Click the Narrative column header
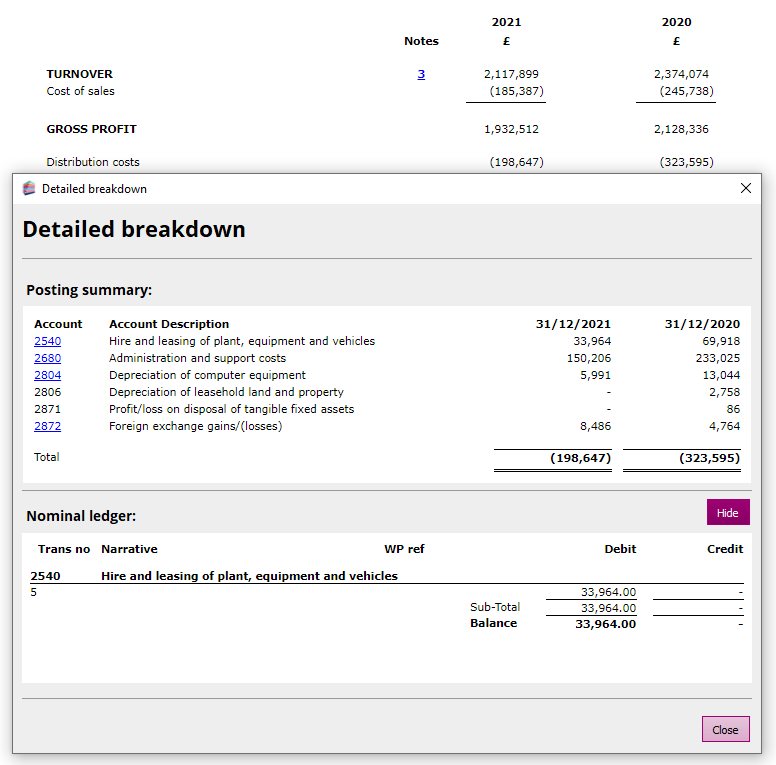 (129, 549)
